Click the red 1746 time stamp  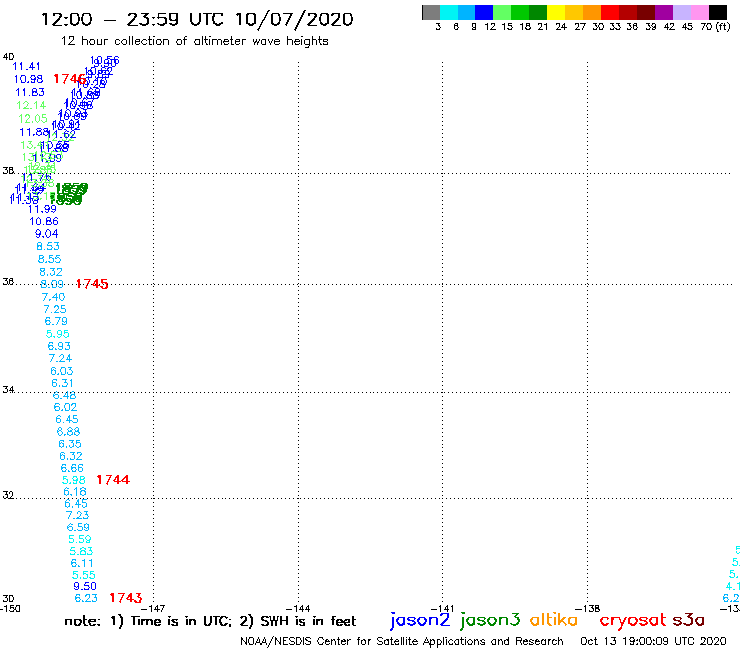click(x=69, y=79)
